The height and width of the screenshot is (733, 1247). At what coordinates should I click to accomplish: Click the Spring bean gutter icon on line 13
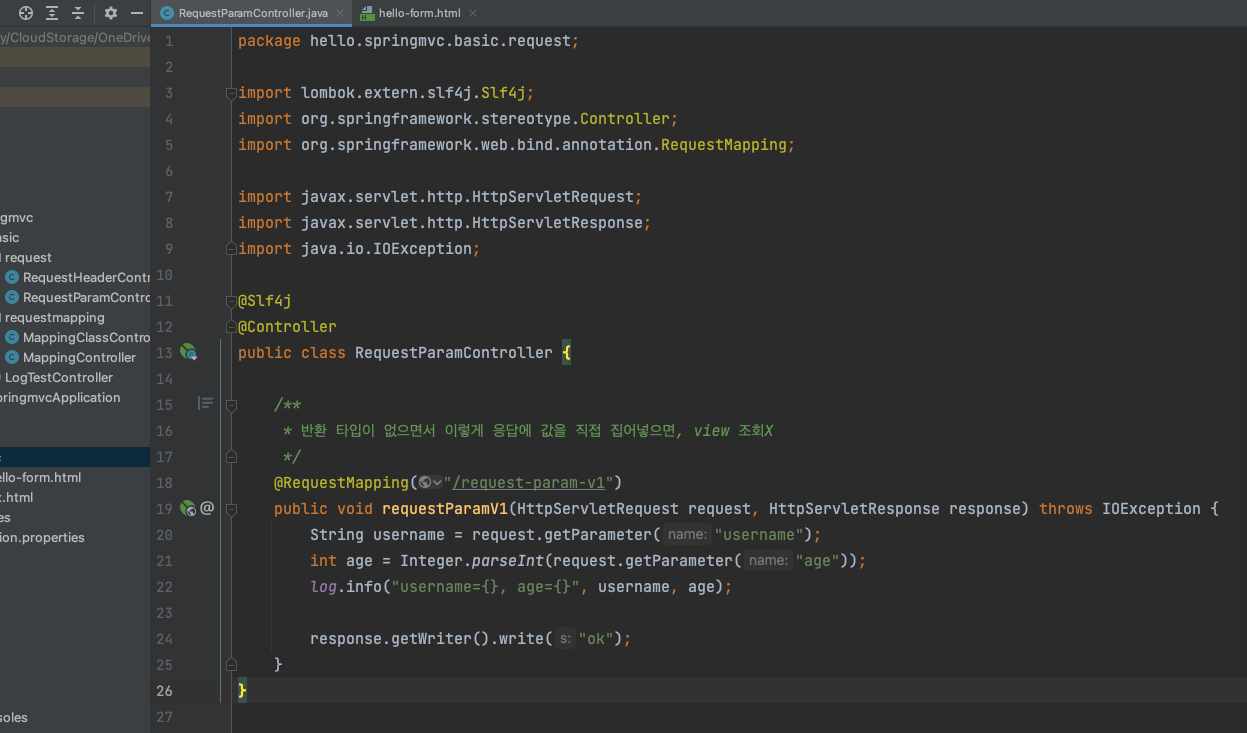click(188, 352)
